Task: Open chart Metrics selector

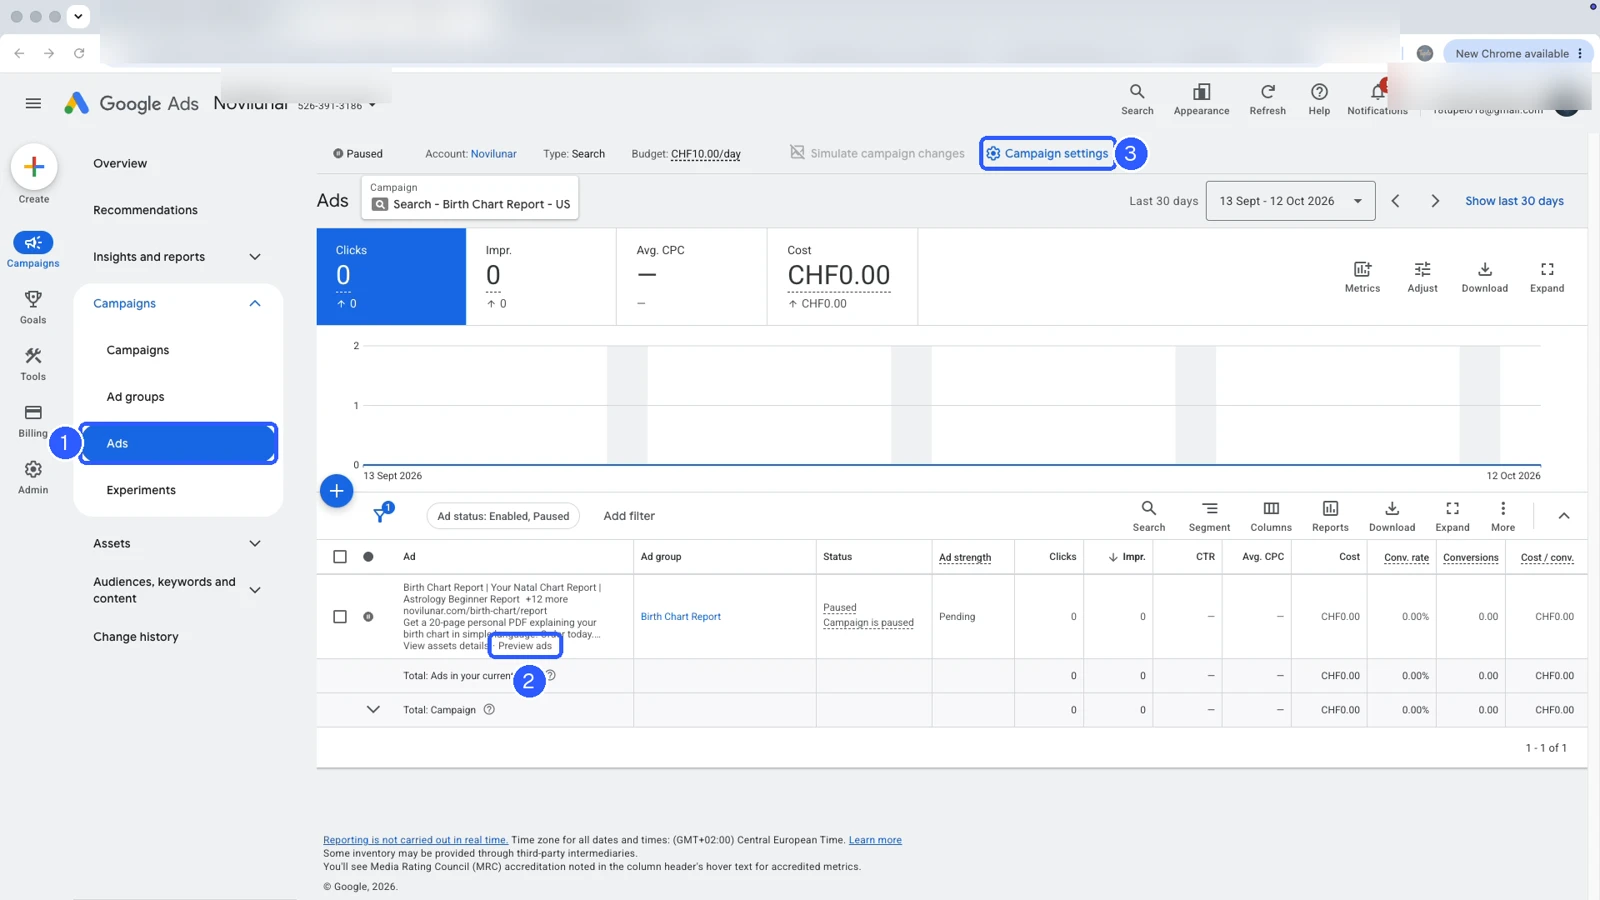Action: click(1362, 277)
